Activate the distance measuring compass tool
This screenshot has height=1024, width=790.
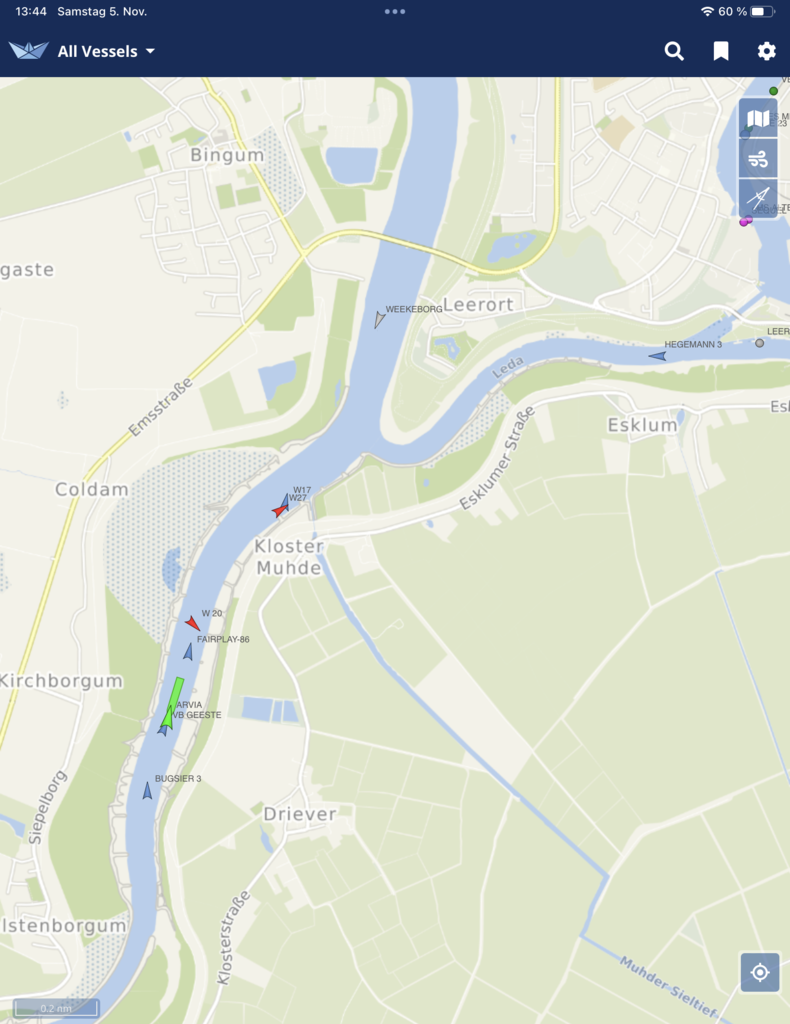758,198
